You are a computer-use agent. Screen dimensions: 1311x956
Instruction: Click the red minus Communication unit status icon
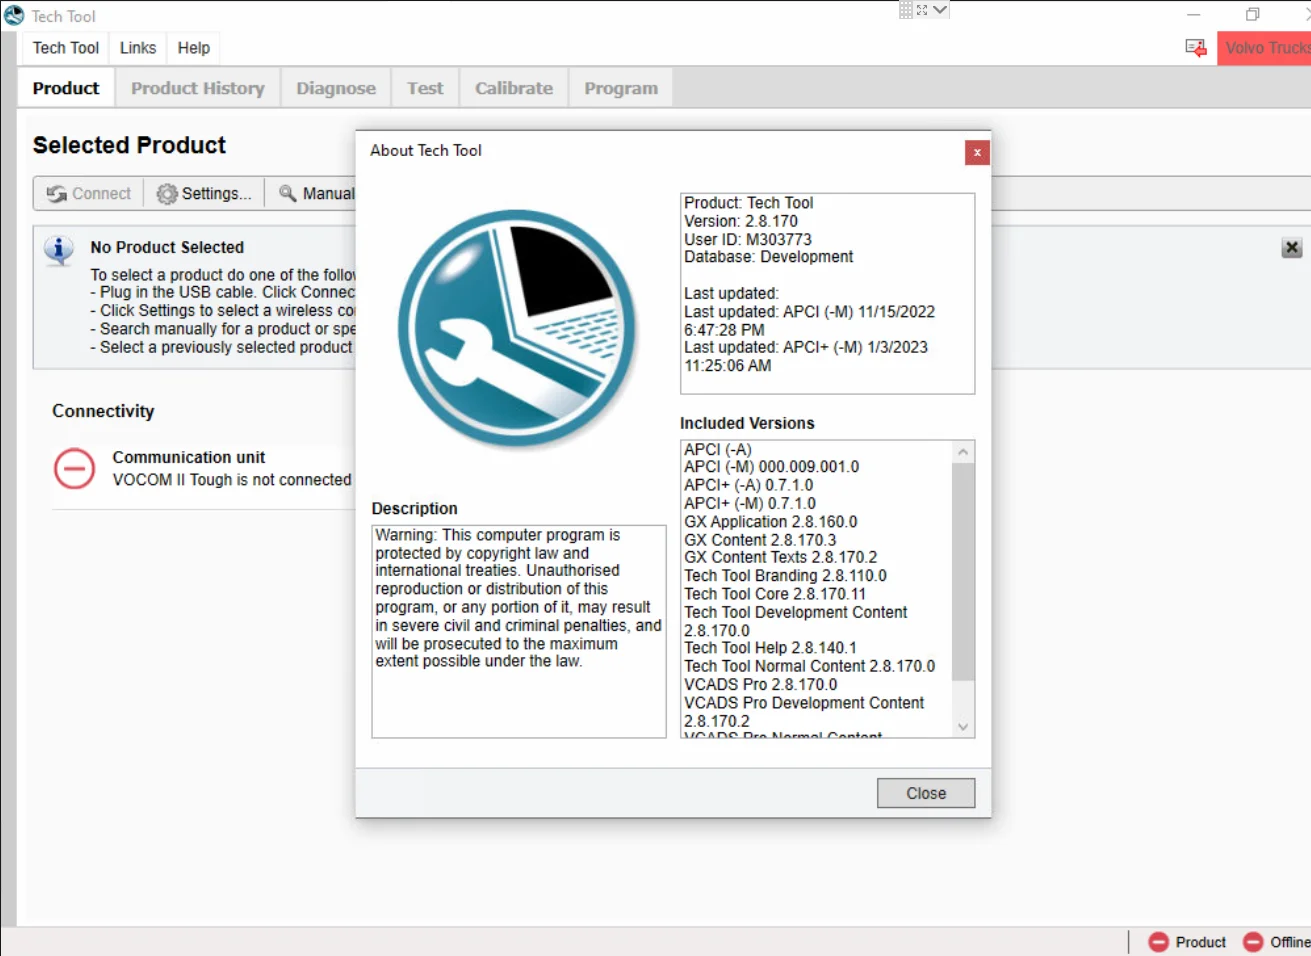[x=74, y=468]
